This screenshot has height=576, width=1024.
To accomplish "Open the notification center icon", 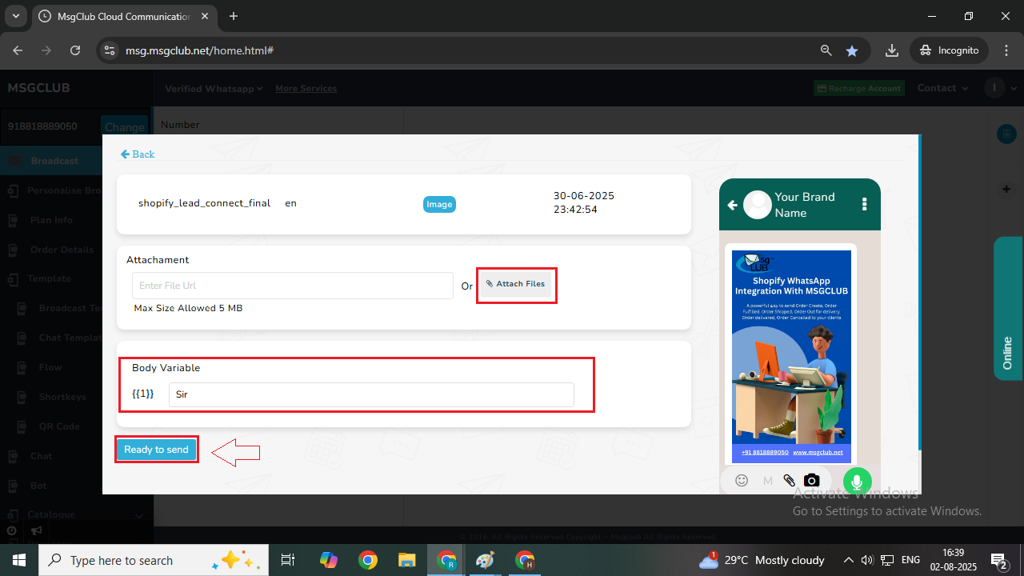I will click(x=999, y=560).
